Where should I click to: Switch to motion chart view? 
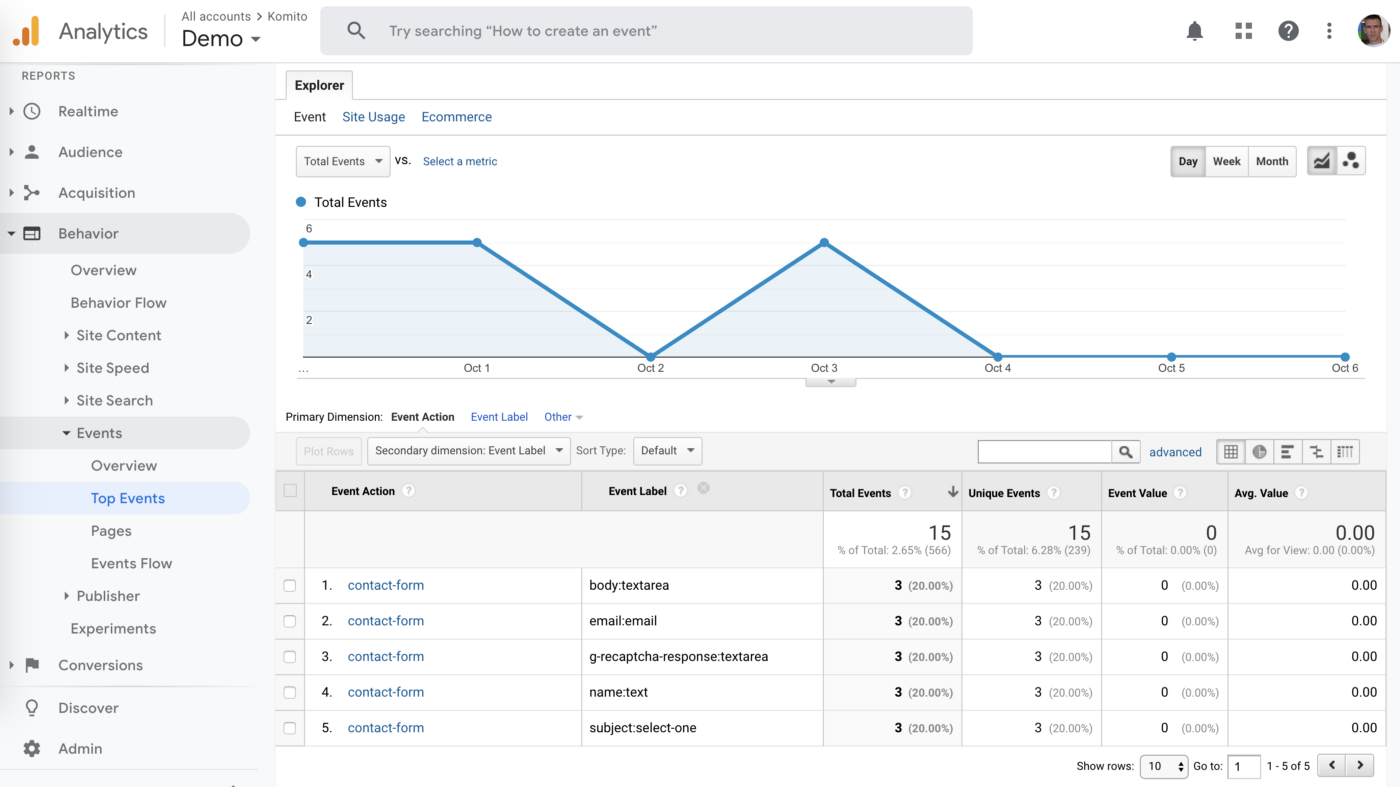(x=1351, y=161)
